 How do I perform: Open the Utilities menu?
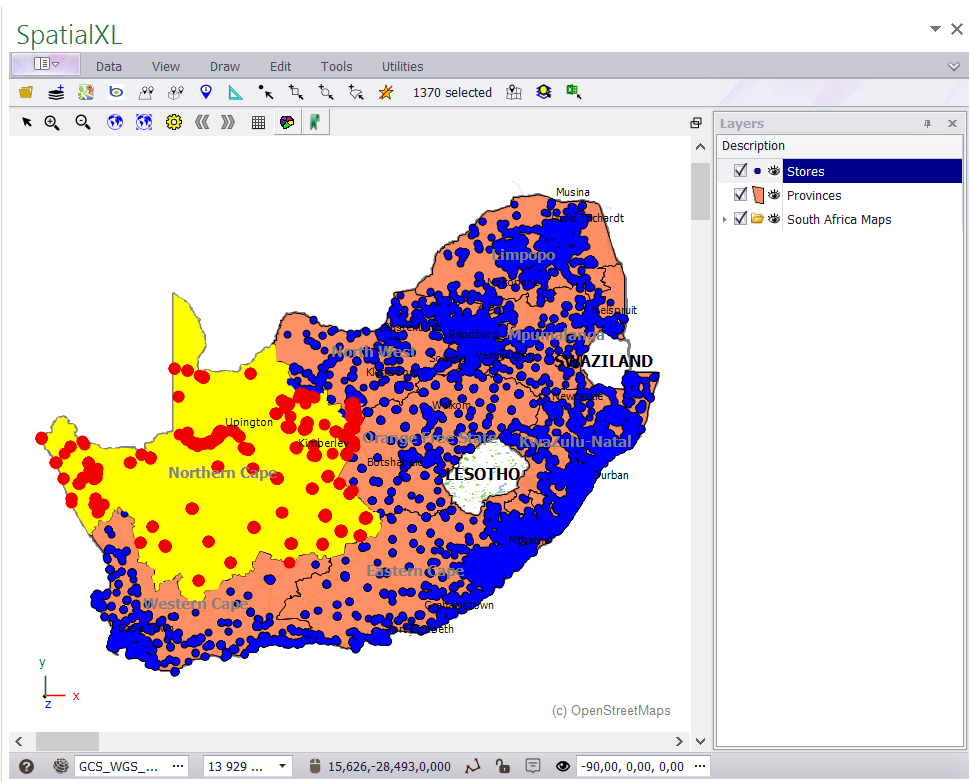coord(402,67)
